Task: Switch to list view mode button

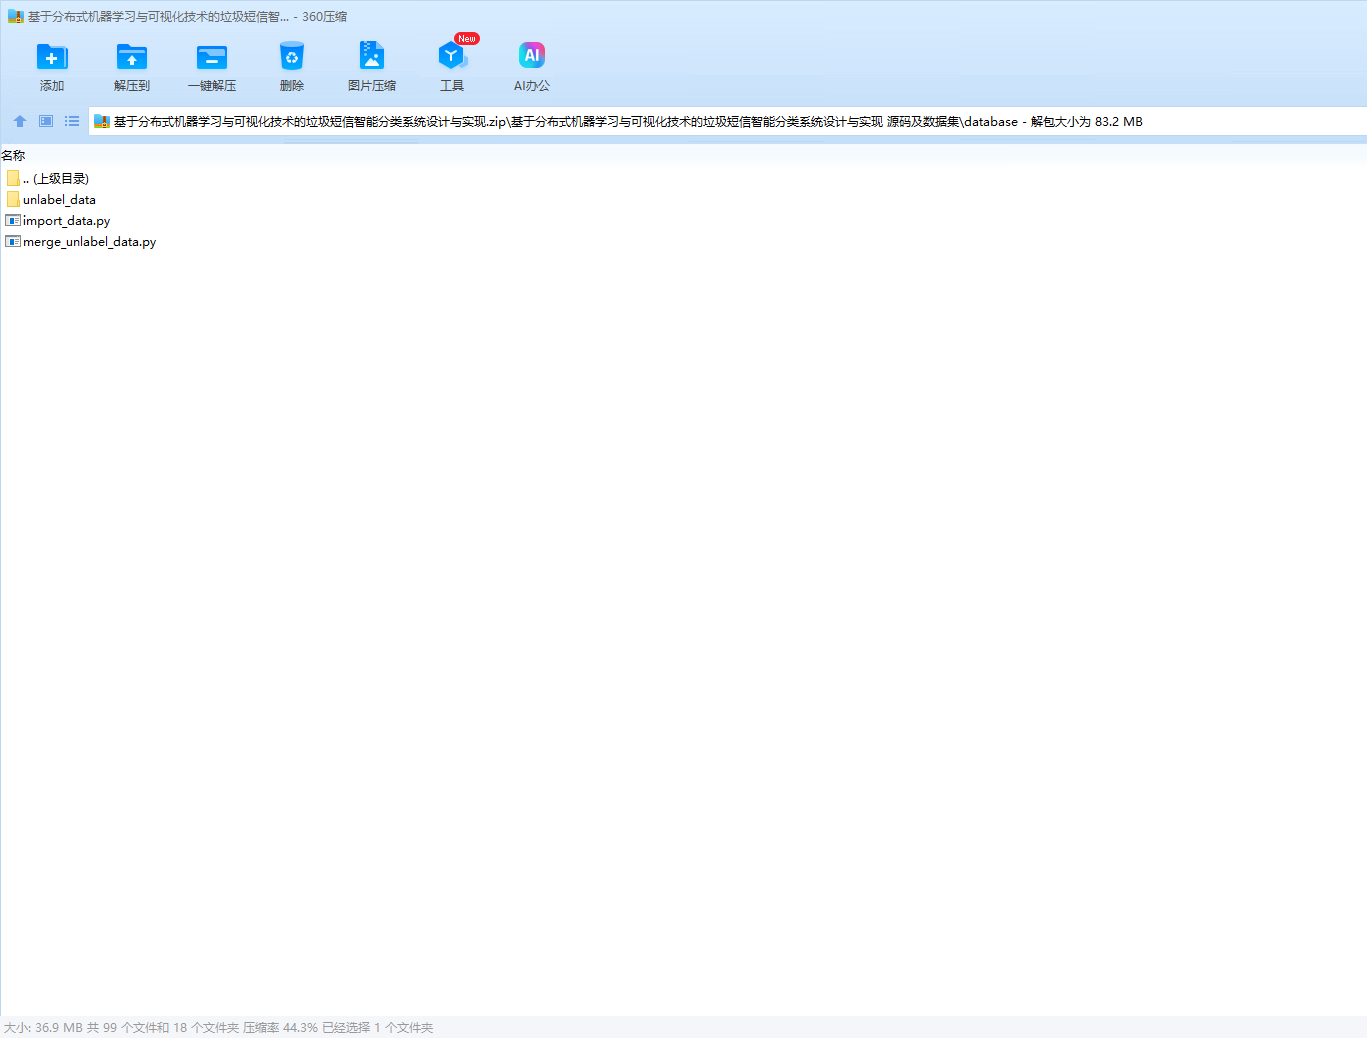Action: tap(72, 121)
